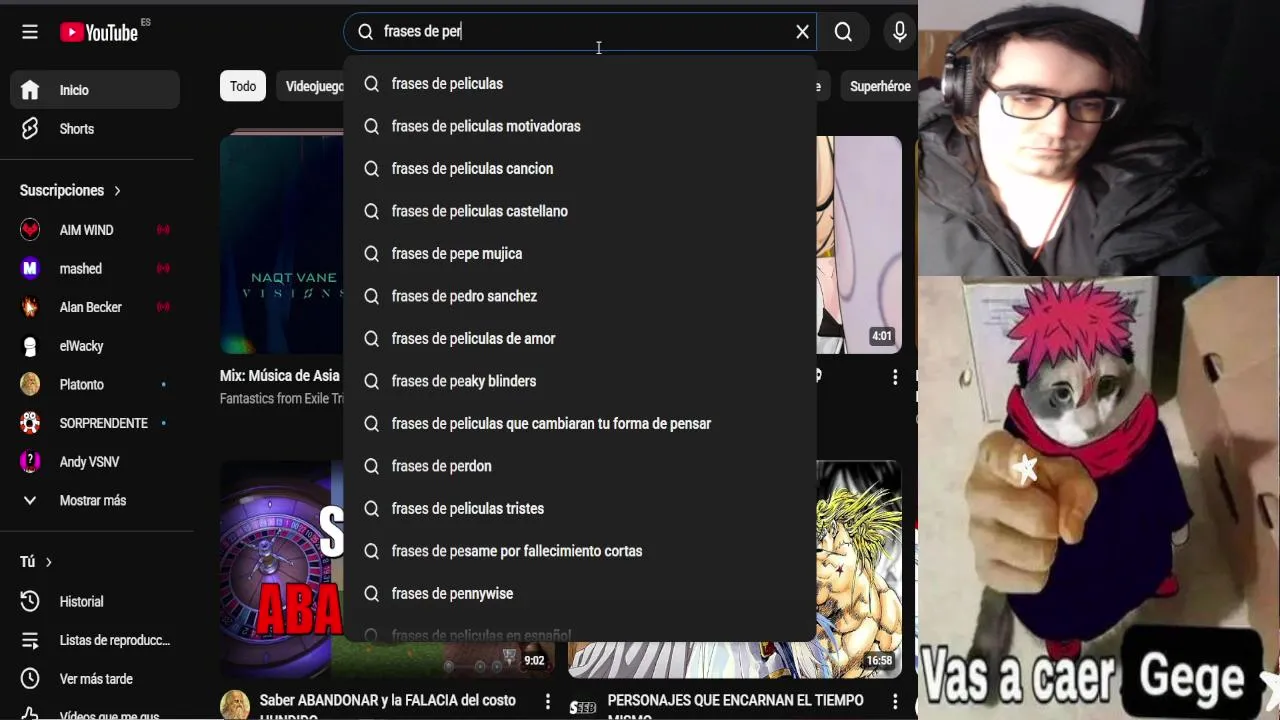Viewport: 1280px width, 720px height.
Task: Click the search magnifier button
Action: 843,32
